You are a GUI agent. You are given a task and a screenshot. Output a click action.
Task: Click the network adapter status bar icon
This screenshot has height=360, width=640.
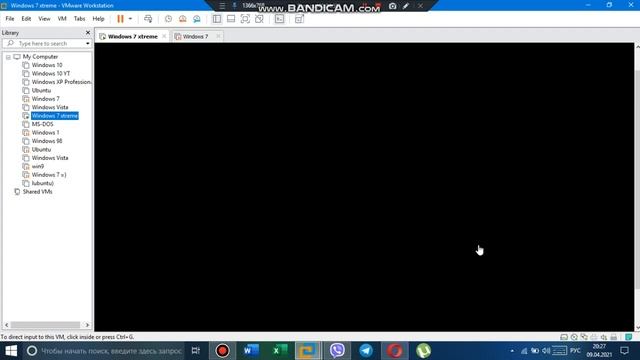click(x=584, y=337)
